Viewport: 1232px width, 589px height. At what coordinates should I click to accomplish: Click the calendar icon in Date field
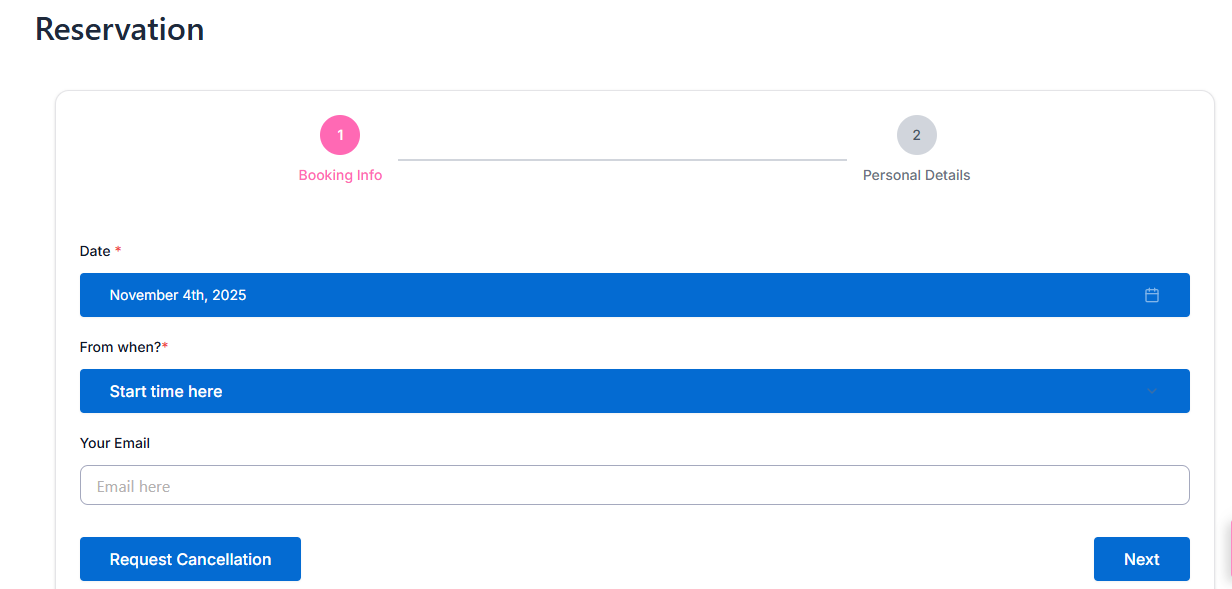(1151, 295)
